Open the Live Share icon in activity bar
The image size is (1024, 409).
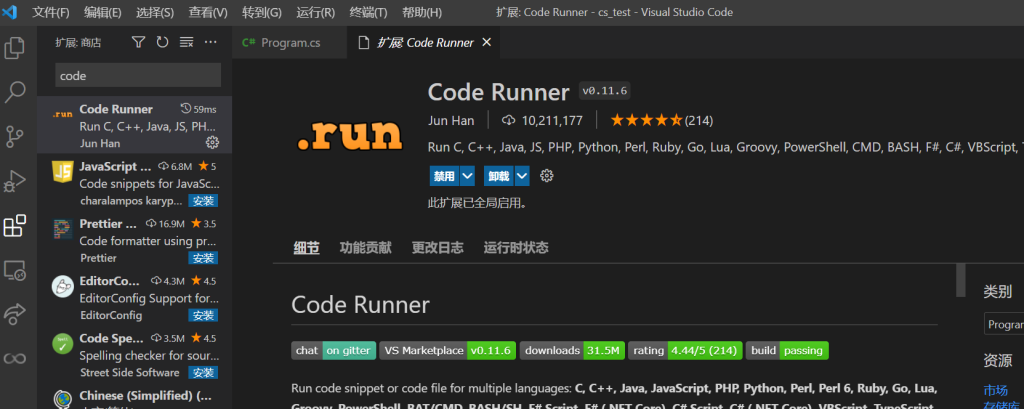14,314
